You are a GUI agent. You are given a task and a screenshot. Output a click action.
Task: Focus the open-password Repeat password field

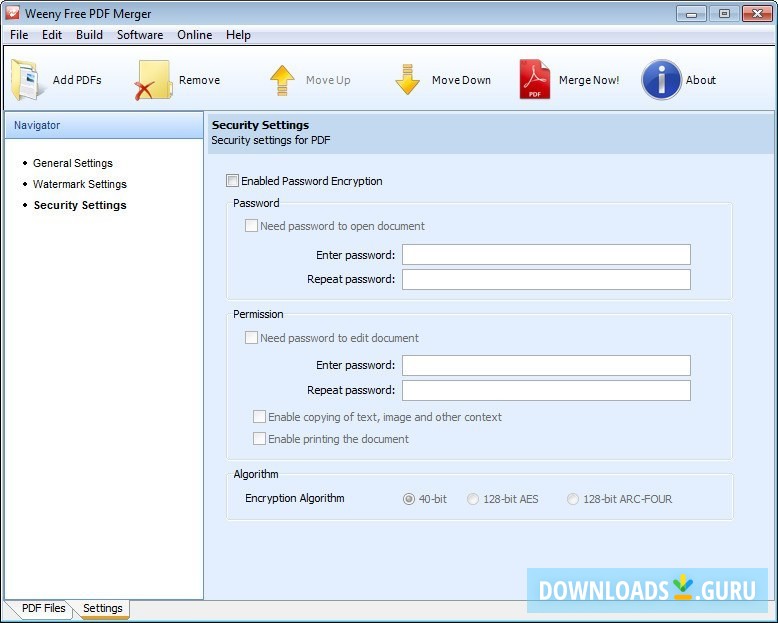(x=546, y=279)
